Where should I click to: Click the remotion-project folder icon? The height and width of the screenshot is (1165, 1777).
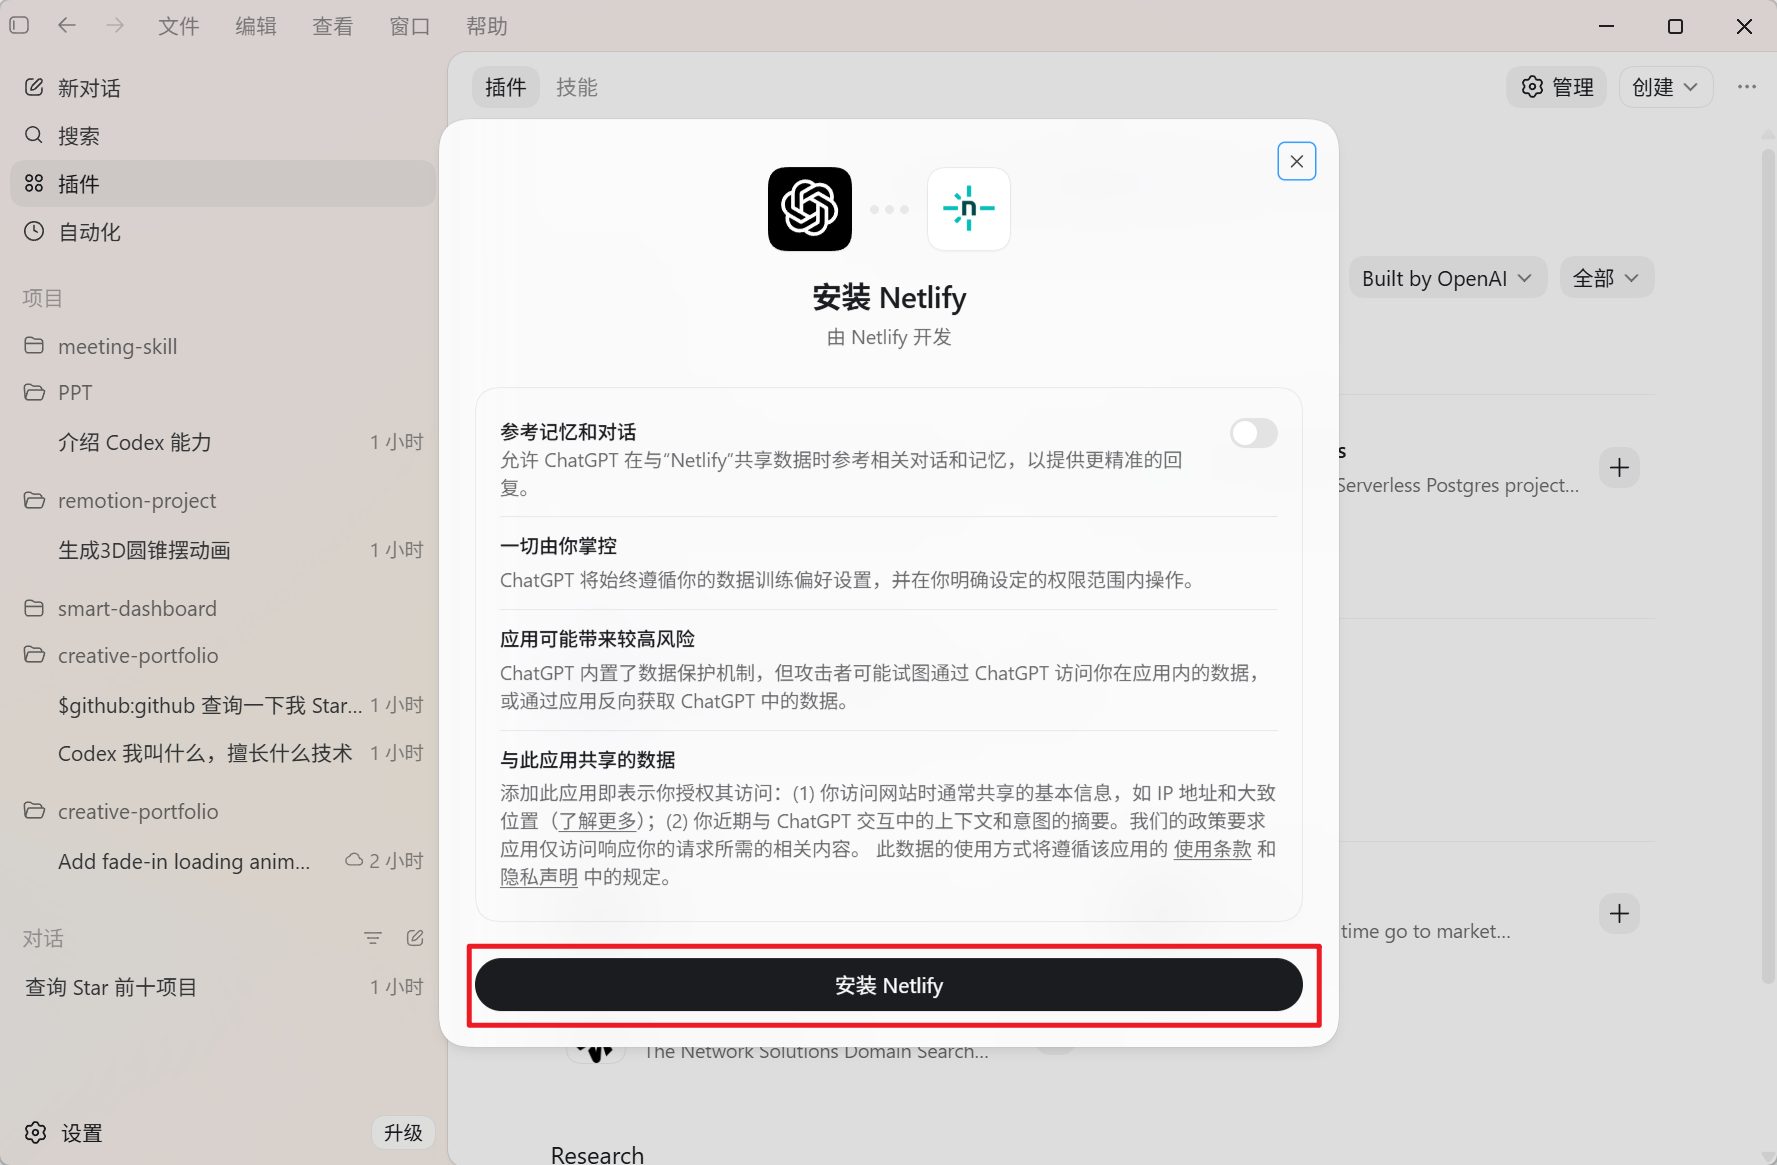34,500
